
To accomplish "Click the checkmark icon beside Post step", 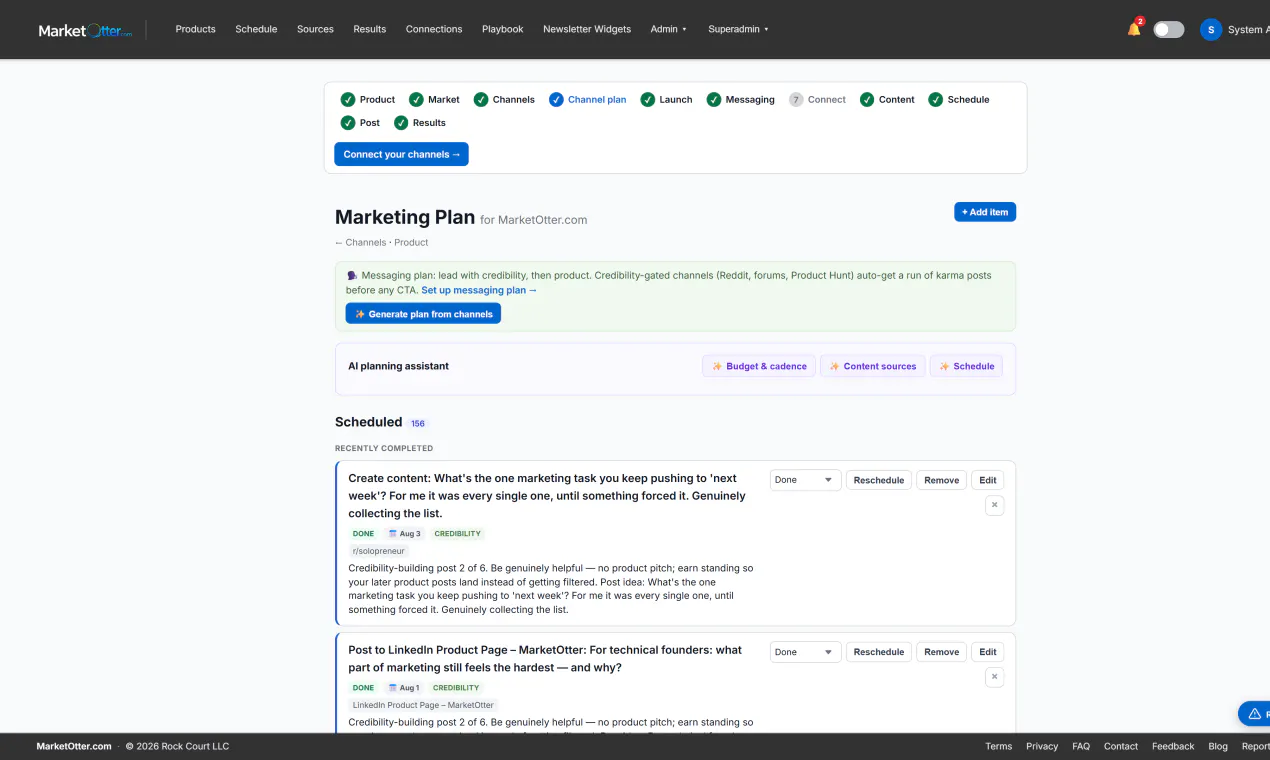I will [x=348, y=122].
